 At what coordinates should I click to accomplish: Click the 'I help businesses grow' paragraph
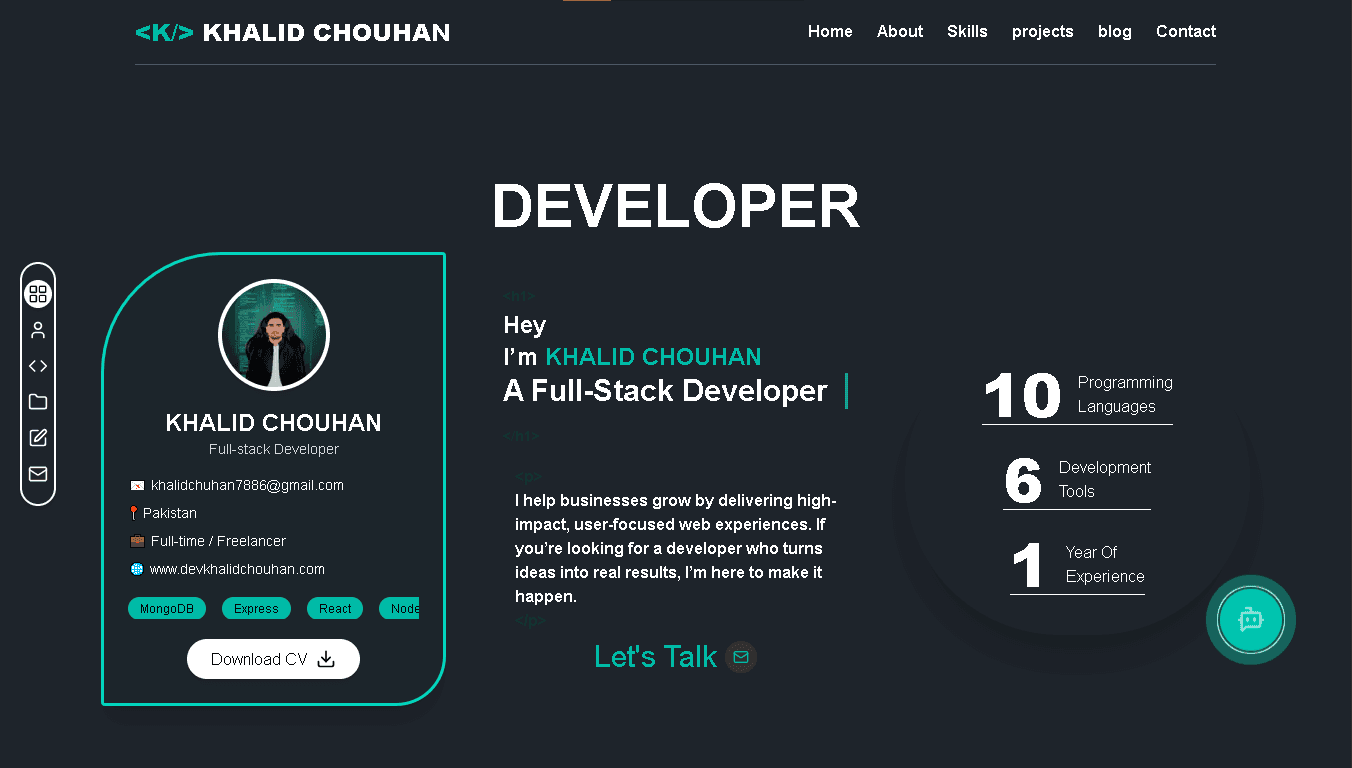click(x=676, y=548)
